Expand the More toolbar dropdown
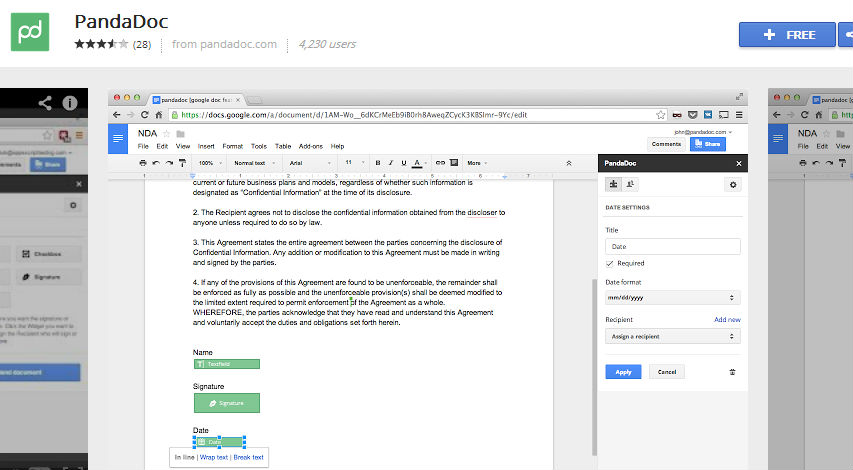Screen dimensions: 853x470 coord(477,163)
